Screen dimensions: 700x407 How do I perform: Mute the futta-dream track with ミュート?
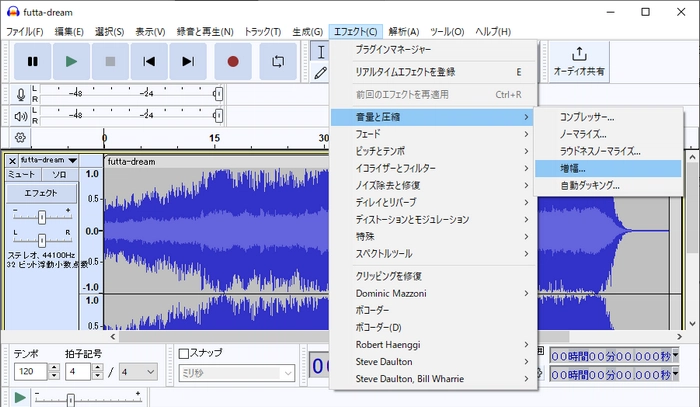tap(22, 175)
